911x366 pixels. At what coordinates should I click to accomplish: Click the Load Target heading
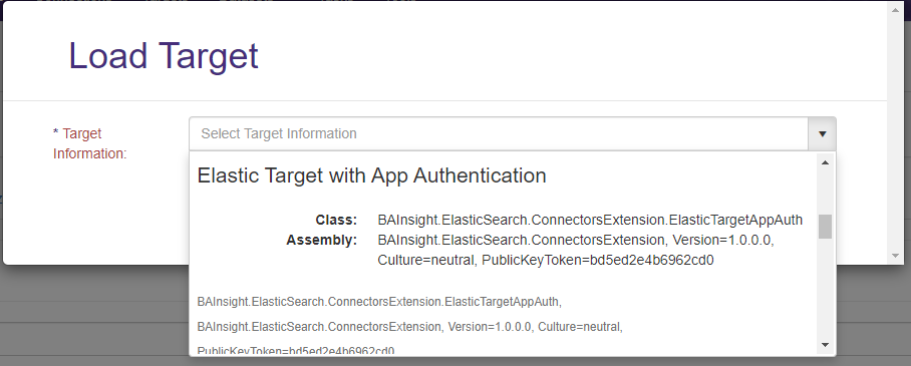pyautogui.click(x=163, y=56)
